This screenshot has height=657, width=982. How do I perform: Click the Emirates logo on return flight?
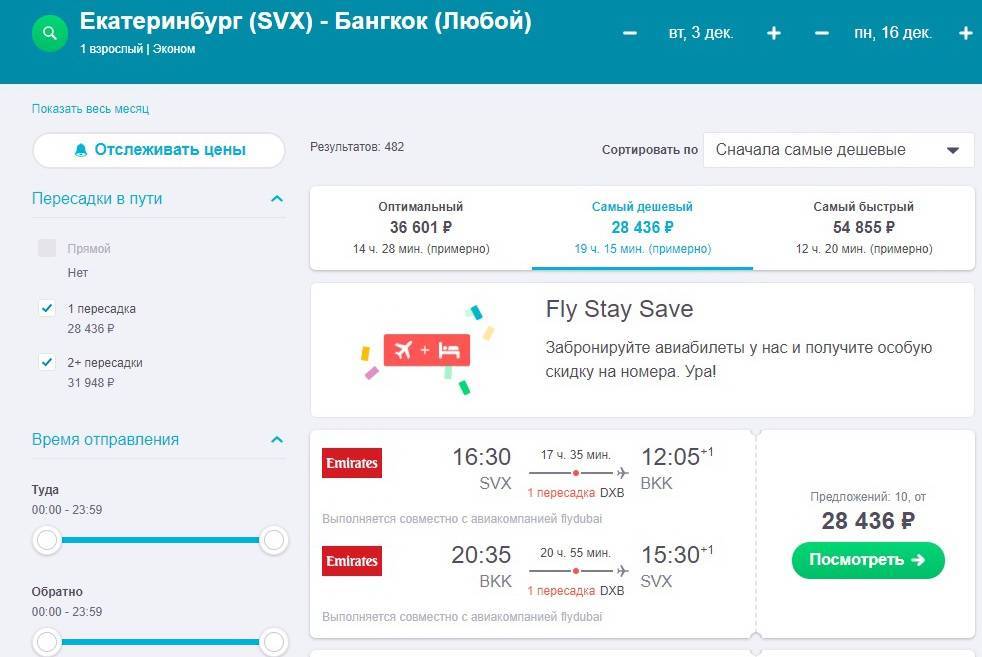[x=352, y=561]
